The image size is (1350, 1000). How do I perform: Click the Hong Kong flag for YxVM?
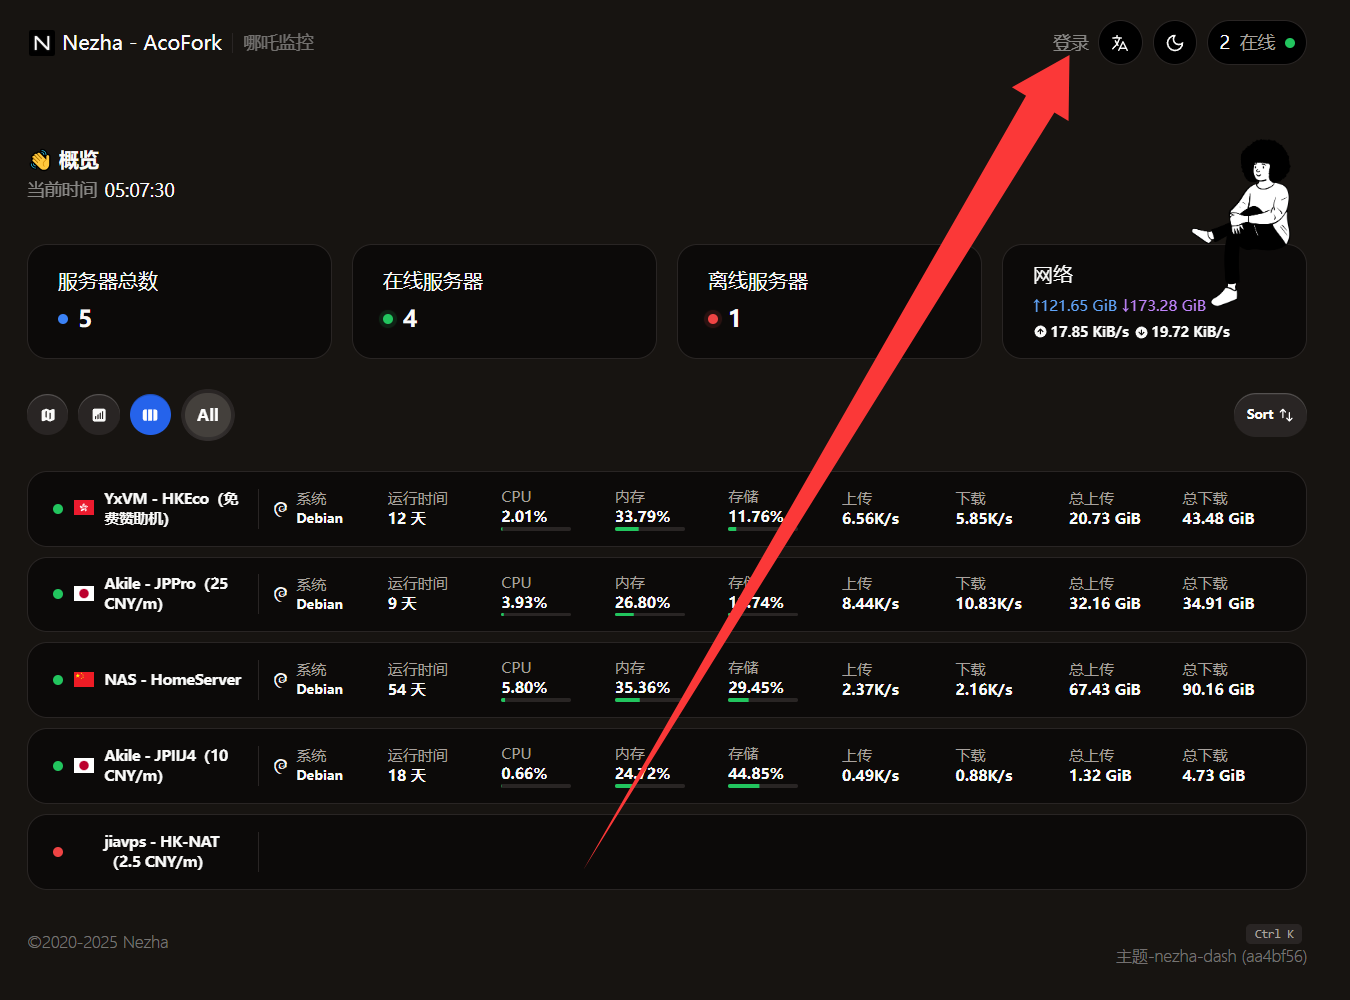(84, 508)
